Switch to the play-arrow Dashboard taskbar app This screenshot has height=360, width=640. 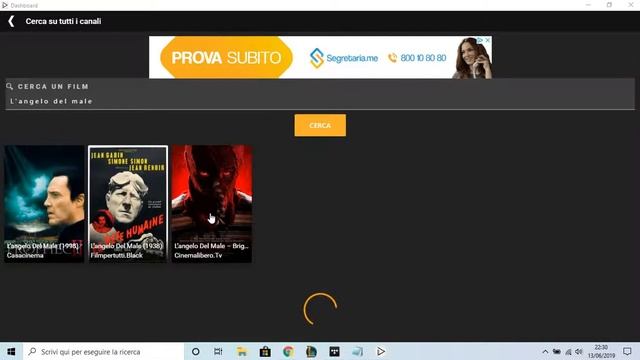click(381, 351)
